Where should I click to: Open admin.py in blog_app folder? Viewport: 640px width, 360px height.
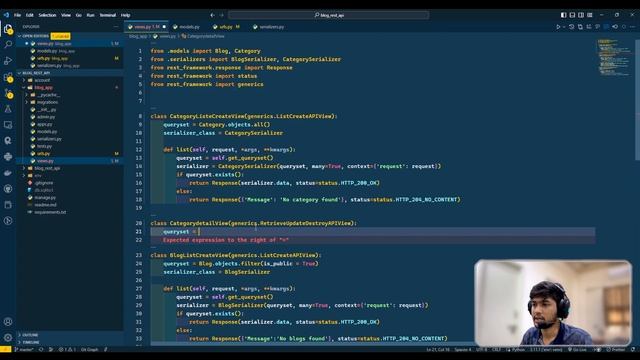(x=46, y=117)
